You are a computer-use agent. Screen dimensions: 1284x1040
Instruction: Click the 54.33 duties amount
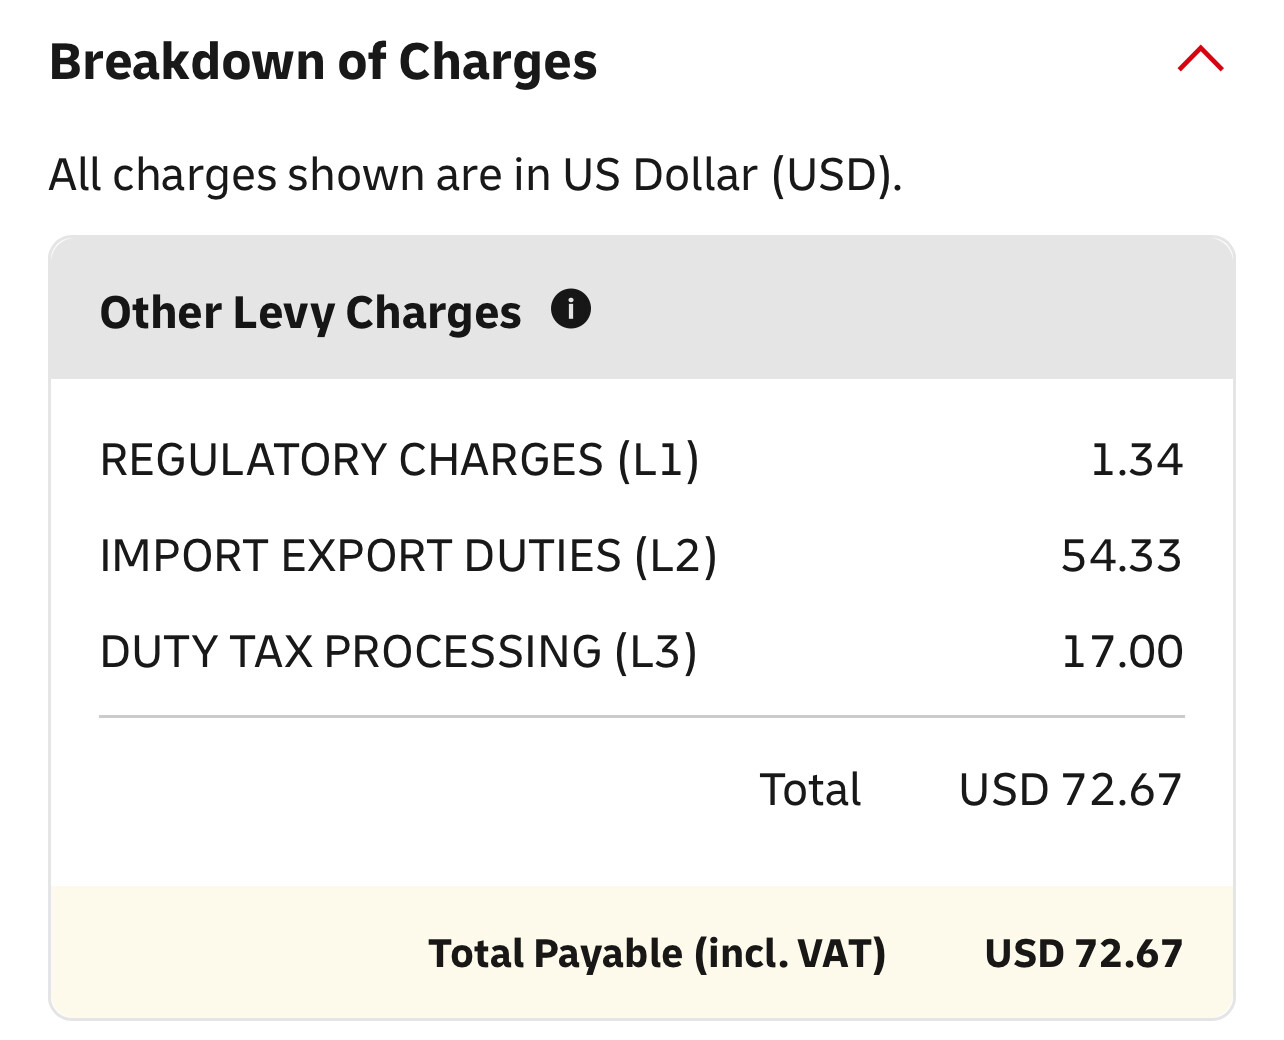coord(1121,556)
